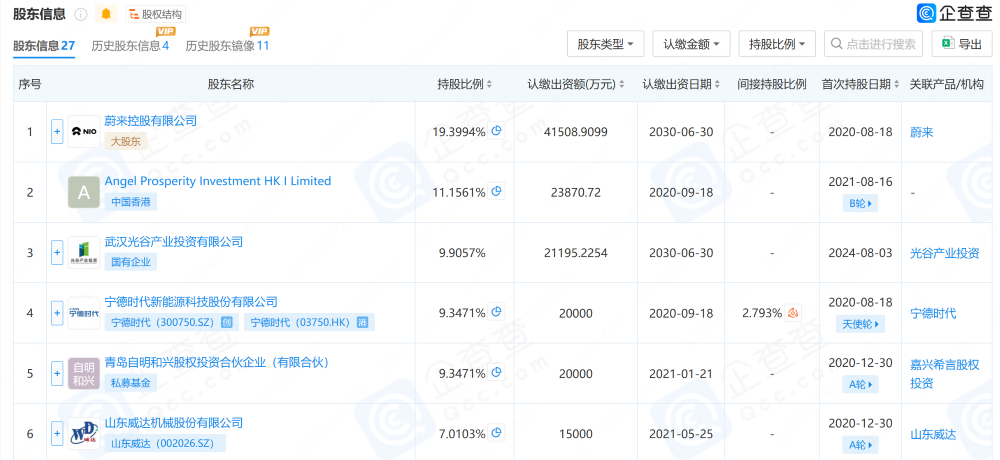Switch to 历史股东镜像 11 tab

227,45
